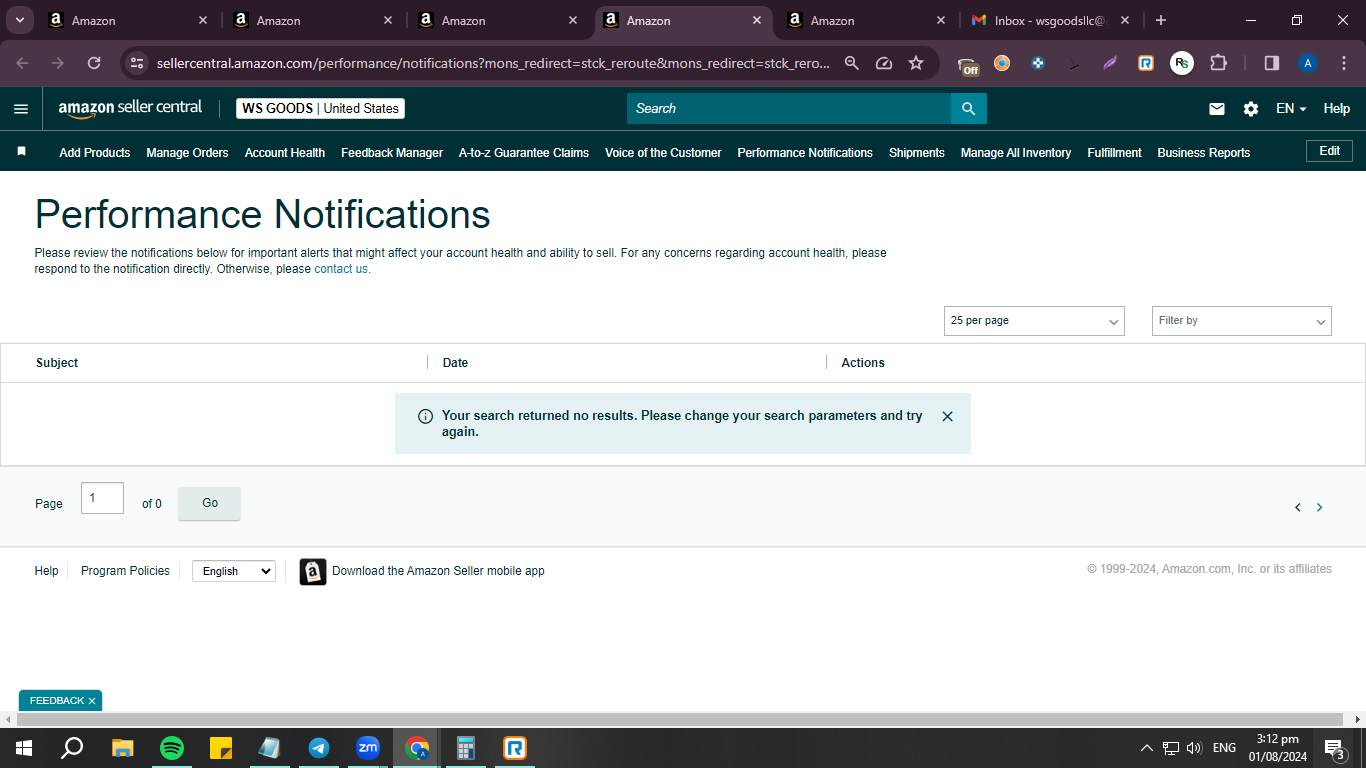This screenshot has width=1366, height=768.
Task: Open the Chrome profile avatar A
Action: [x=1308, y=63]
